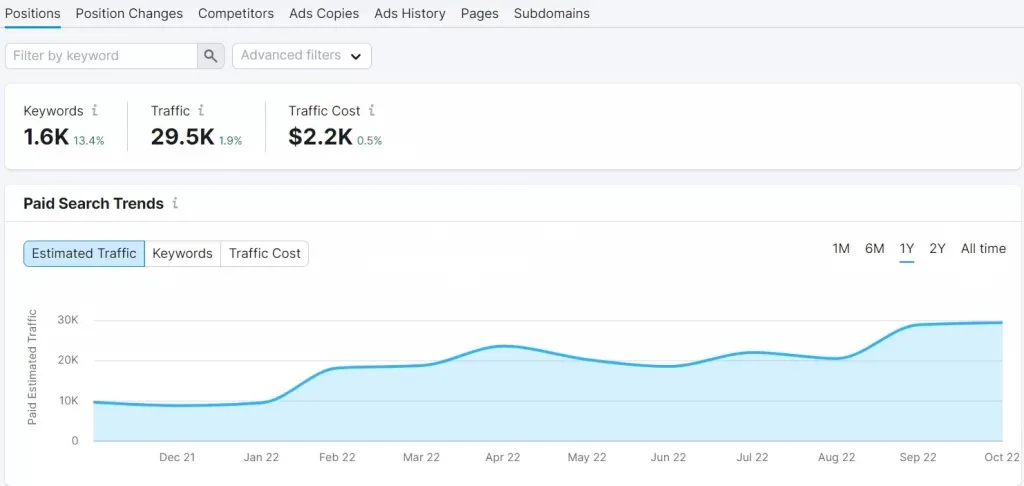1024x486 pixels.
Task: Click the Apr 22 peak on trend line
Action: (503, 346)
